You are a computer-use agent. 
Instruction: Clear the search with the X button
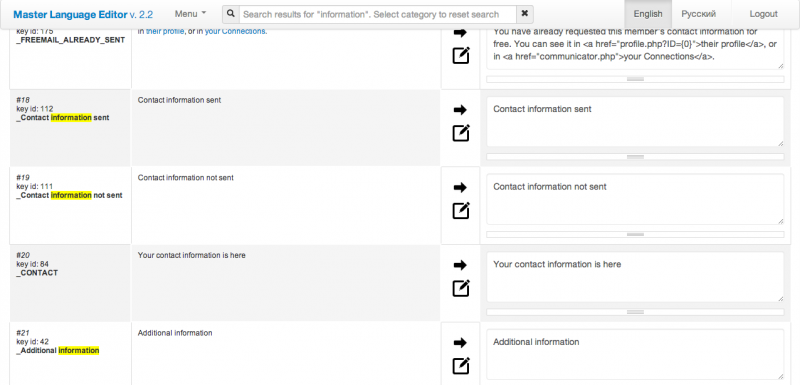tap(524, 14)
